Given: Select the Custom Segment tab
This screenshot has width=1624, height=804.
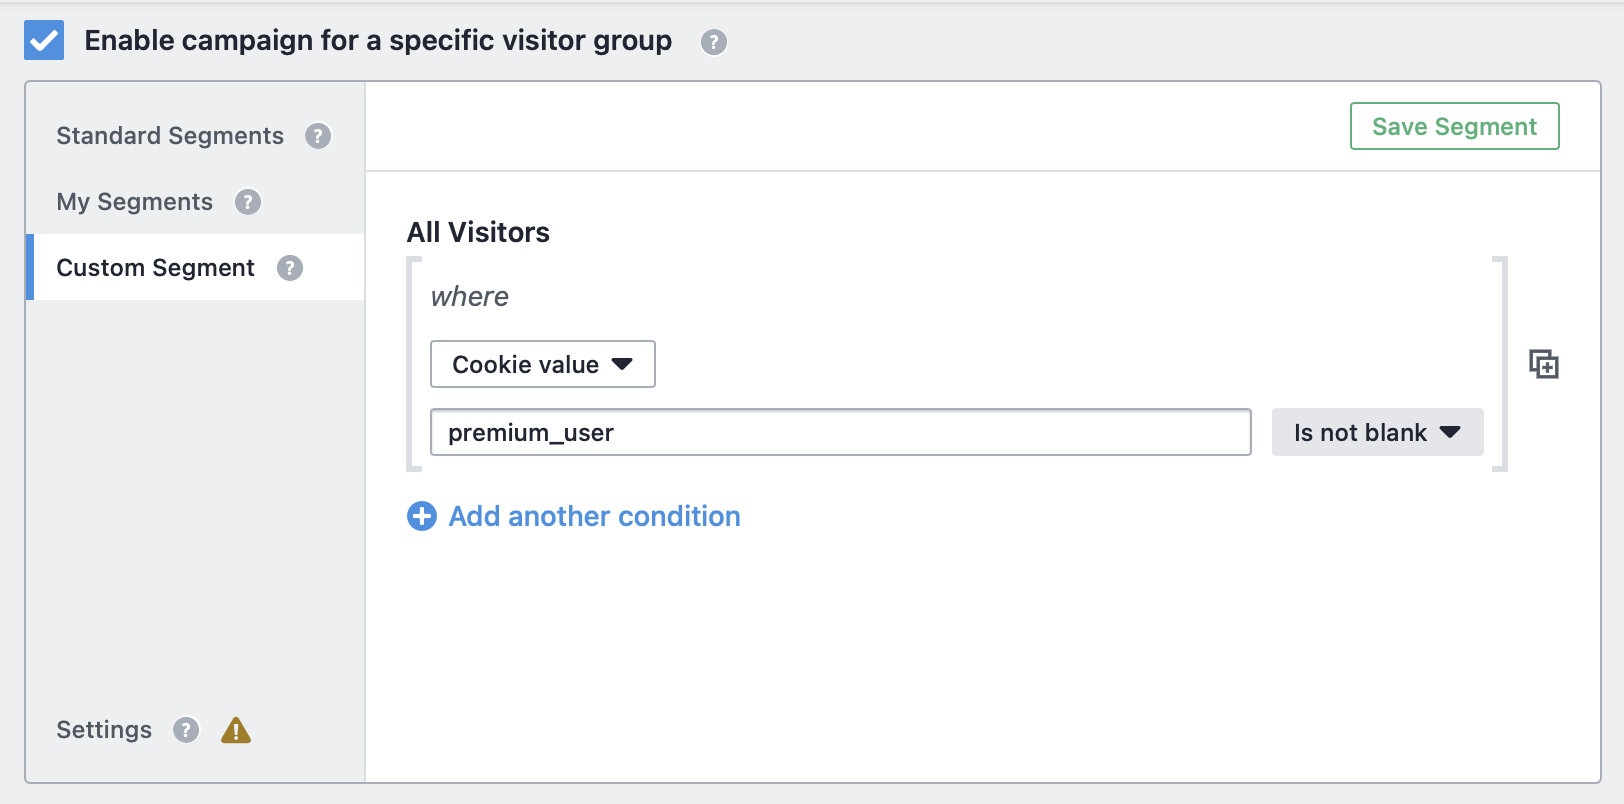Looking at the screenshot, I should pyautogui.click(x=155, y=268).
